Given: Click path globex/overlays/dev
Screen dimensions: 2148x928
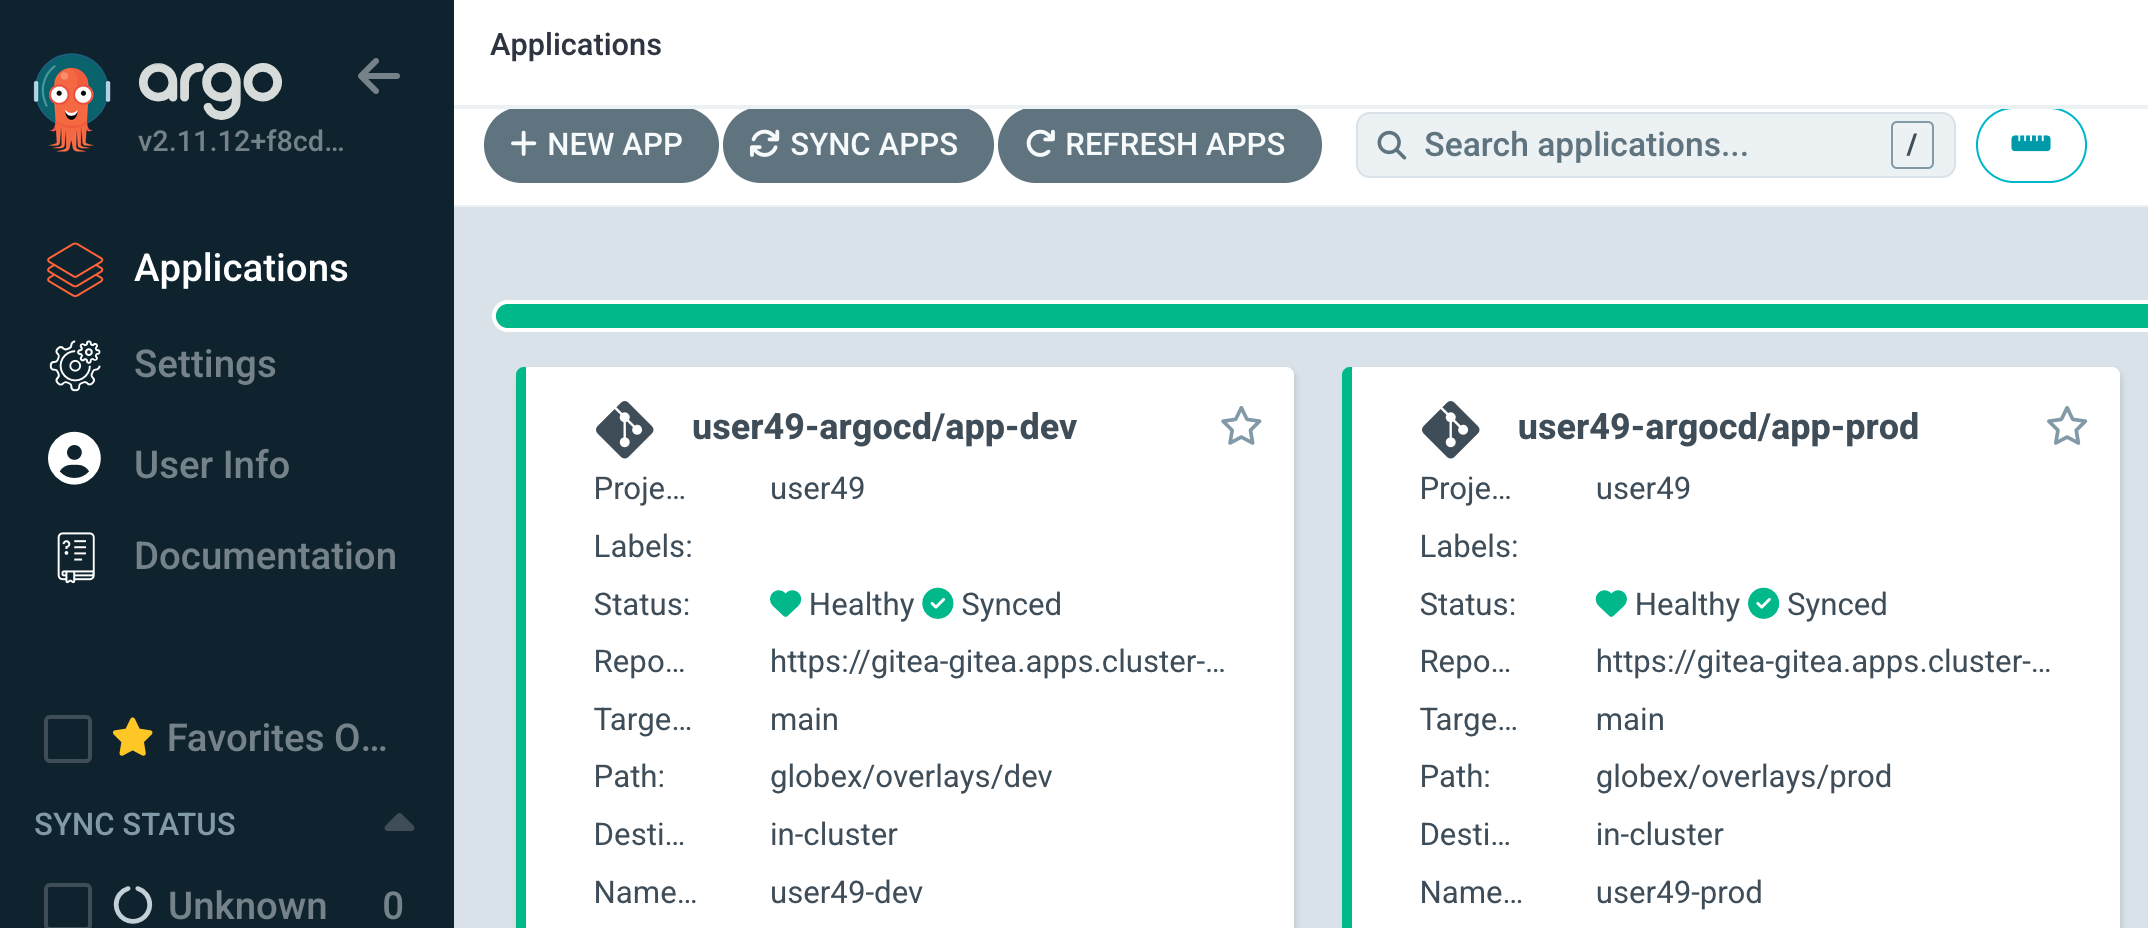Looking at the screenshot, I should pos(911,776).
